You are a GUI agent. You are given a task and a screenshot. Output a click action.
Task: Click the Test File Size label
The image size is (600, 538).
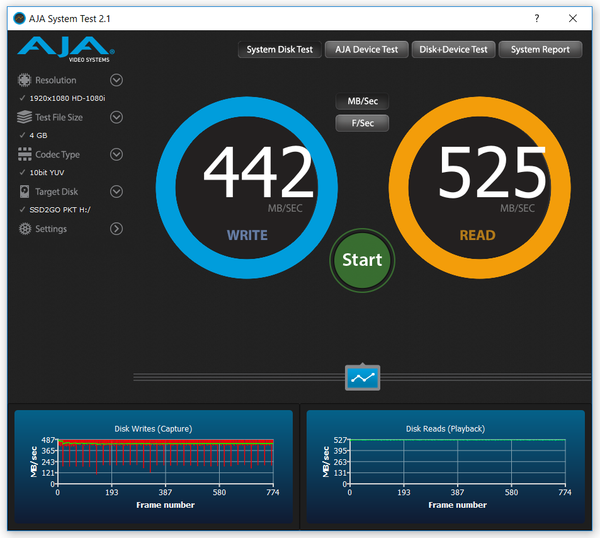[59, 117]
